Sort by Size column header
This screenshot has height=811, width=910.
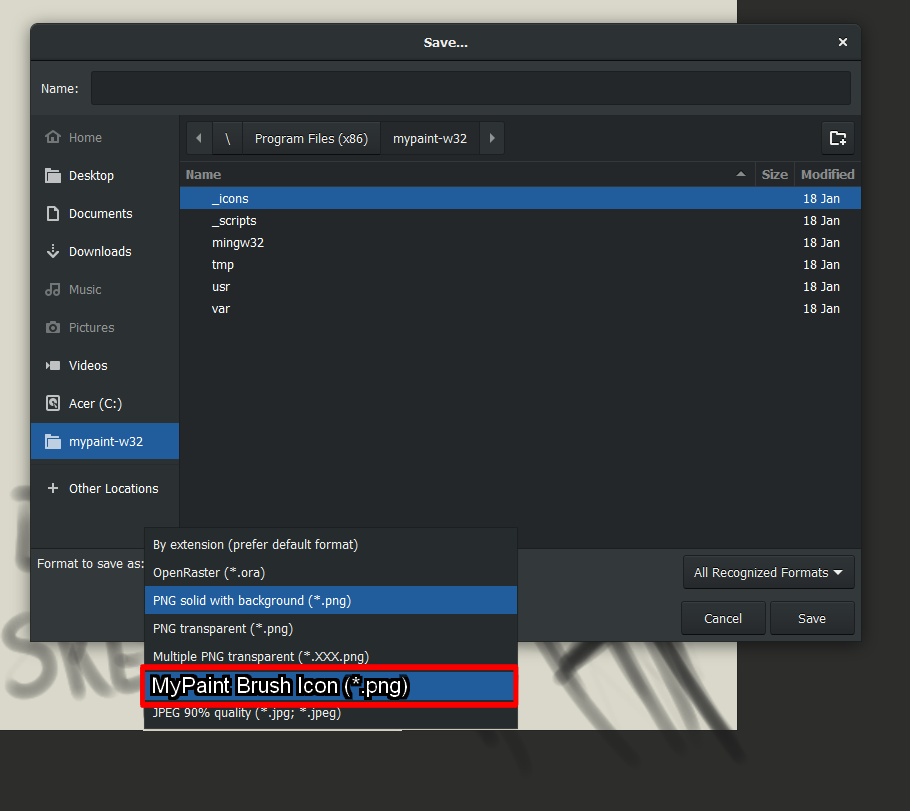tap(774, 174)
